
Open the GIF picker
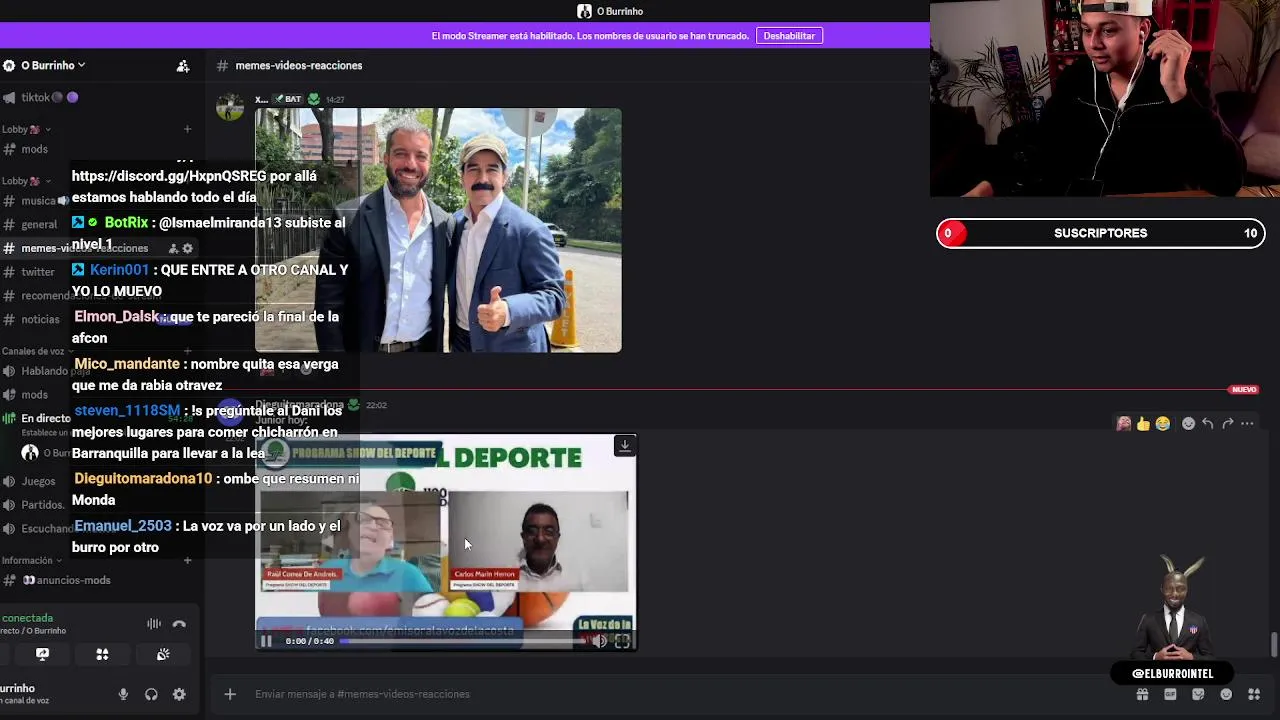(x=1170, y=694)
